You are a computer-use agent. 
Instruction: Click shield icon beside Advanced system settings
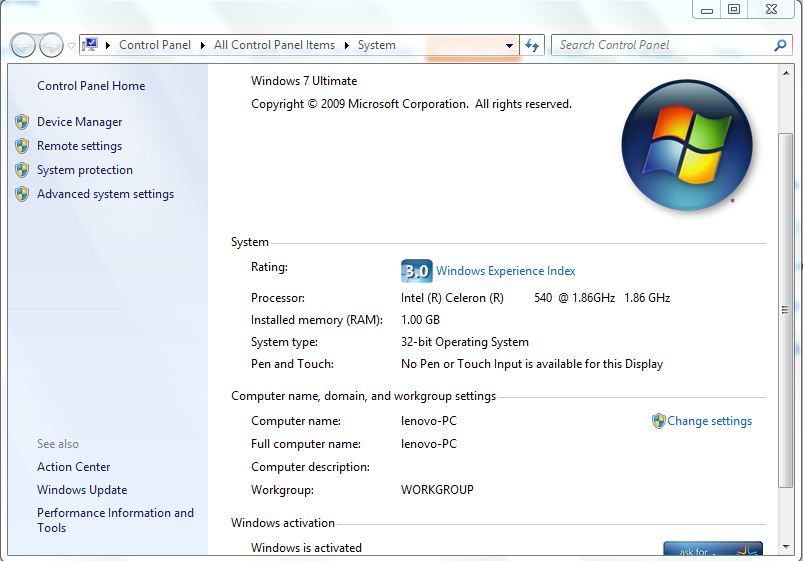click(x=22, y=194)
